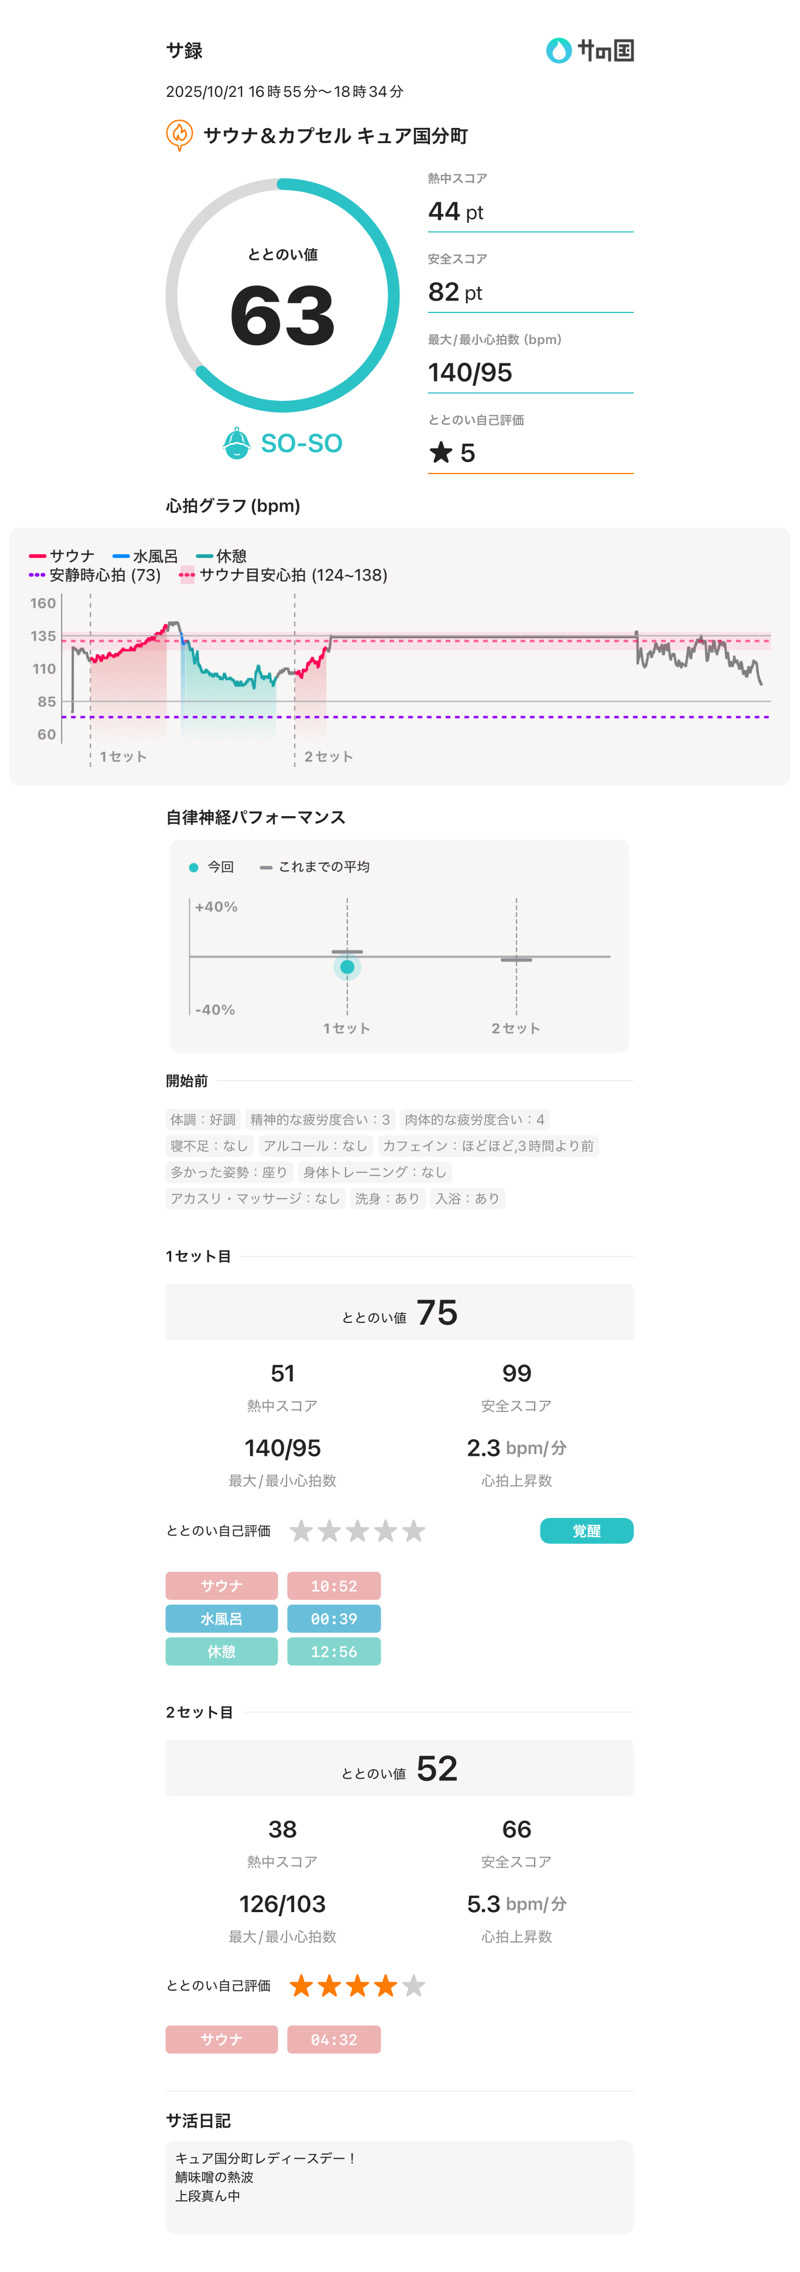Click the 覚醒 badge button
The image size is (800, 2272).
pos(586,1530)
